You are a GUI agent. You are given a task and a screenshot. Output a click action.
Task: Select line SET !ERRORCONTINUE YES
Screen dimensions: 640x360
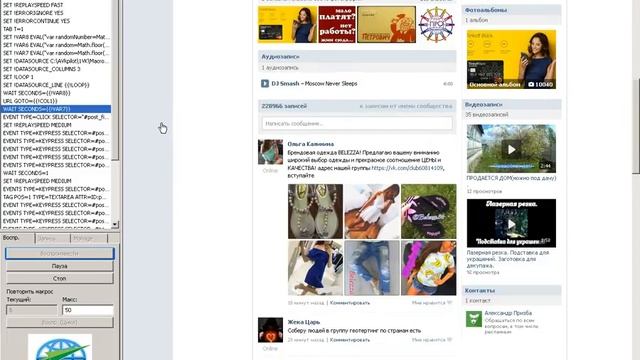[x=56, y=21]
